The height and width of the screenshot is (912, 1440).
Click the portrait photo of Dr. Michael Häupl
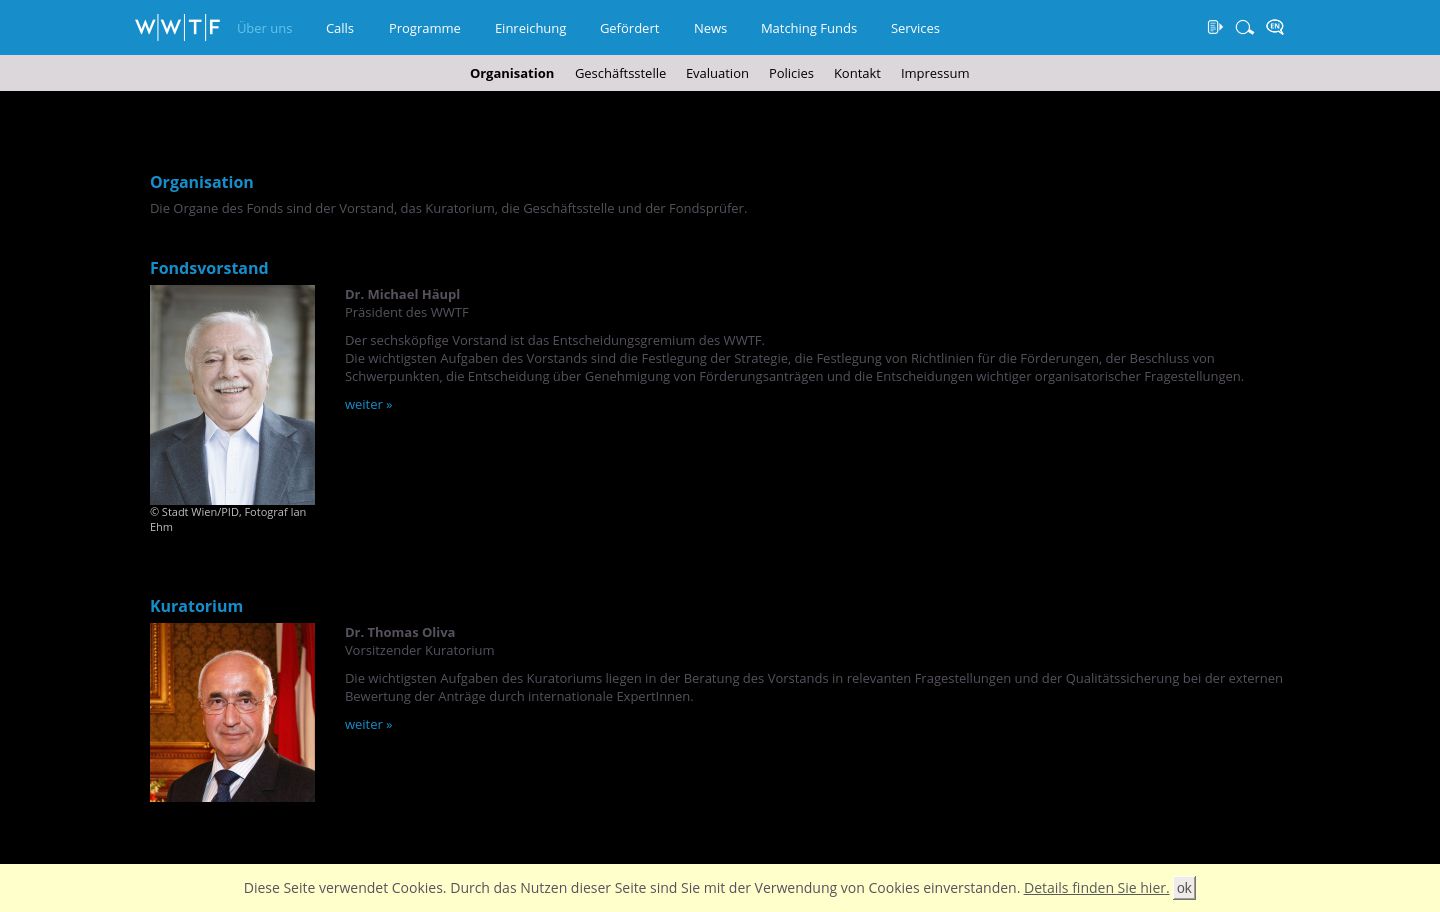[x=232, y=395]
